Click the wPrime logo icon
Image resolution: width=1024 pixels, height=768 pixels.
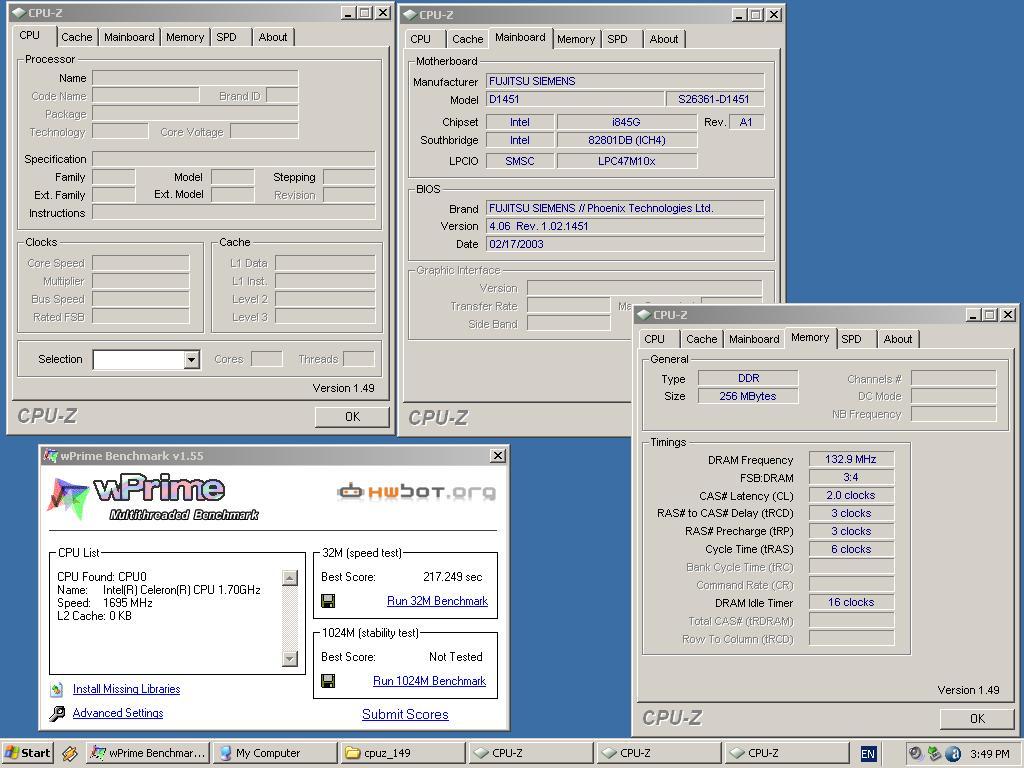(68, 498)
